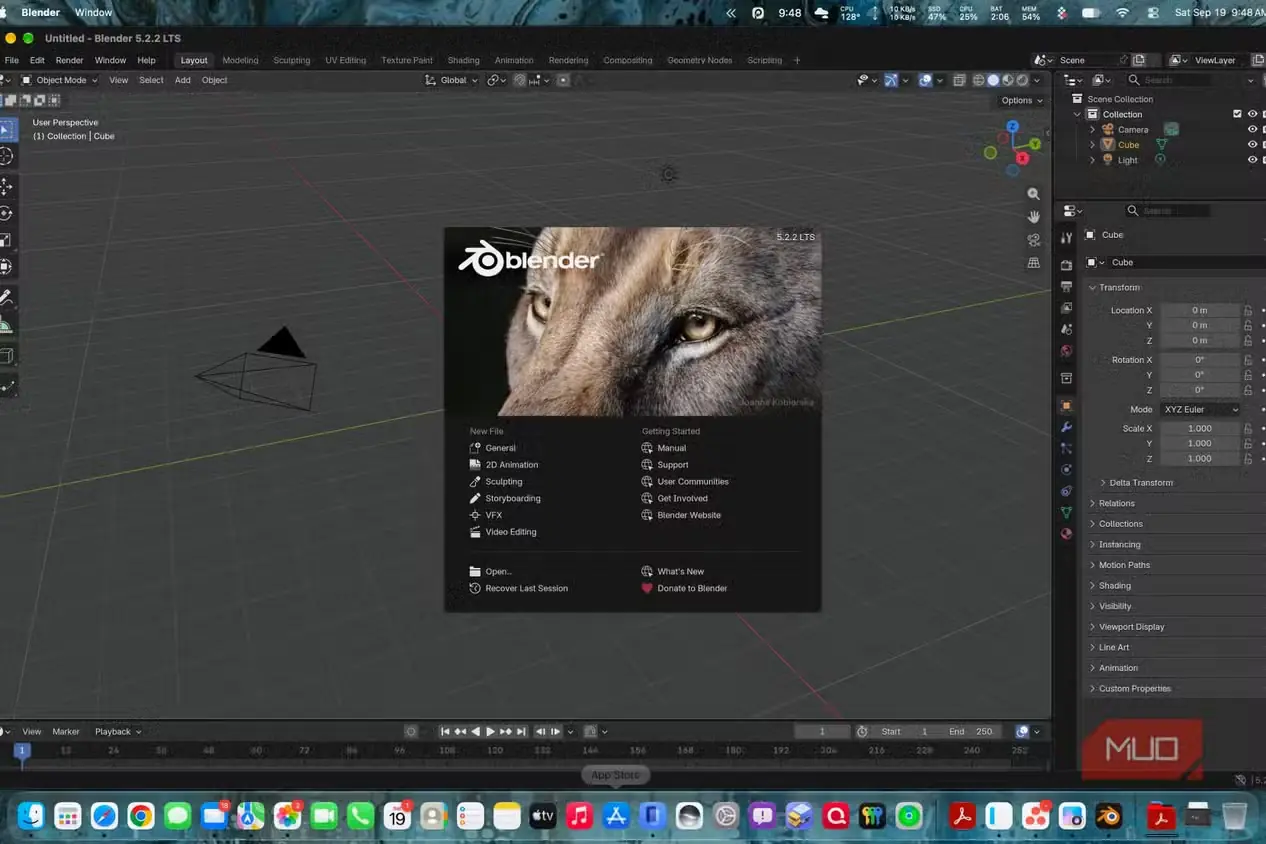Select the Cursor tool in the left toolbar
Viewport: 1266px width, 844px height.
click(x=5, y=157)
